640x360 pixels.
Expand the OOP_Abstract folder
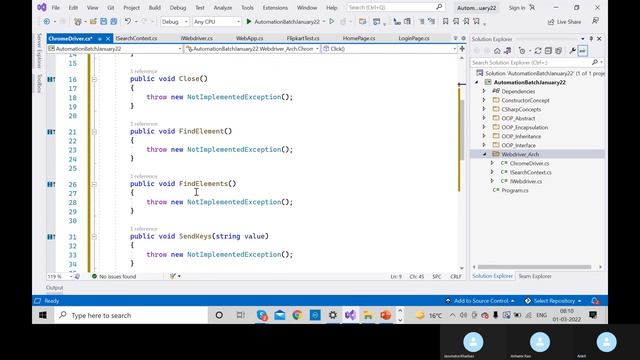click(x=484, y=118)
